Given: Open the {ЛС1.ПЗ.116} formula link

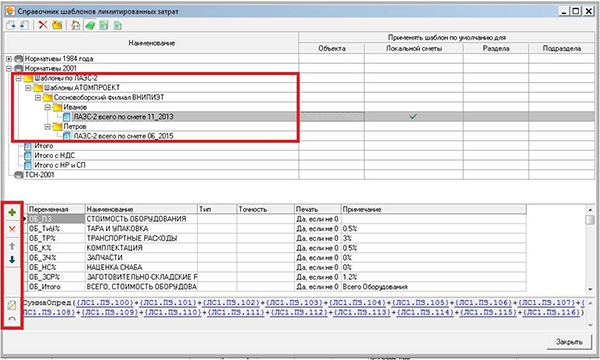Looking at the screenshot, I should coord(551,312).
